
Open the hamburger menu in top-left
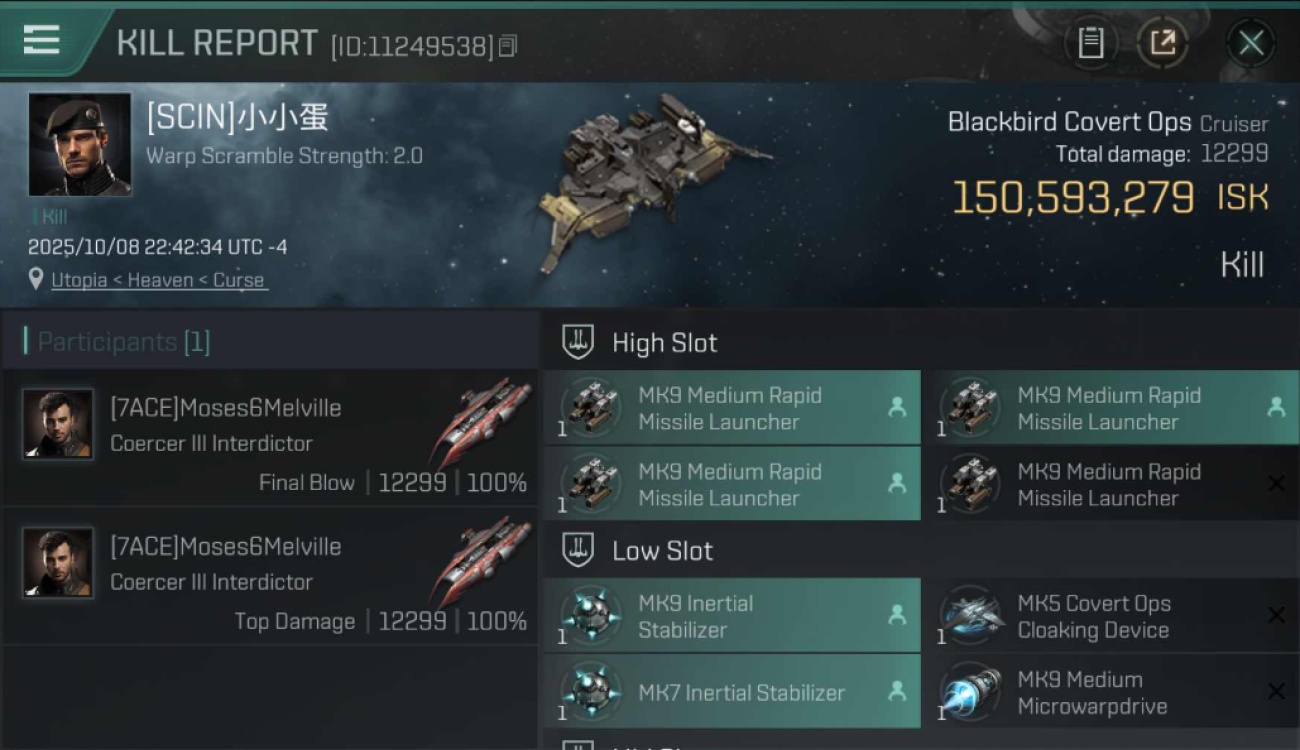point(41,40)
